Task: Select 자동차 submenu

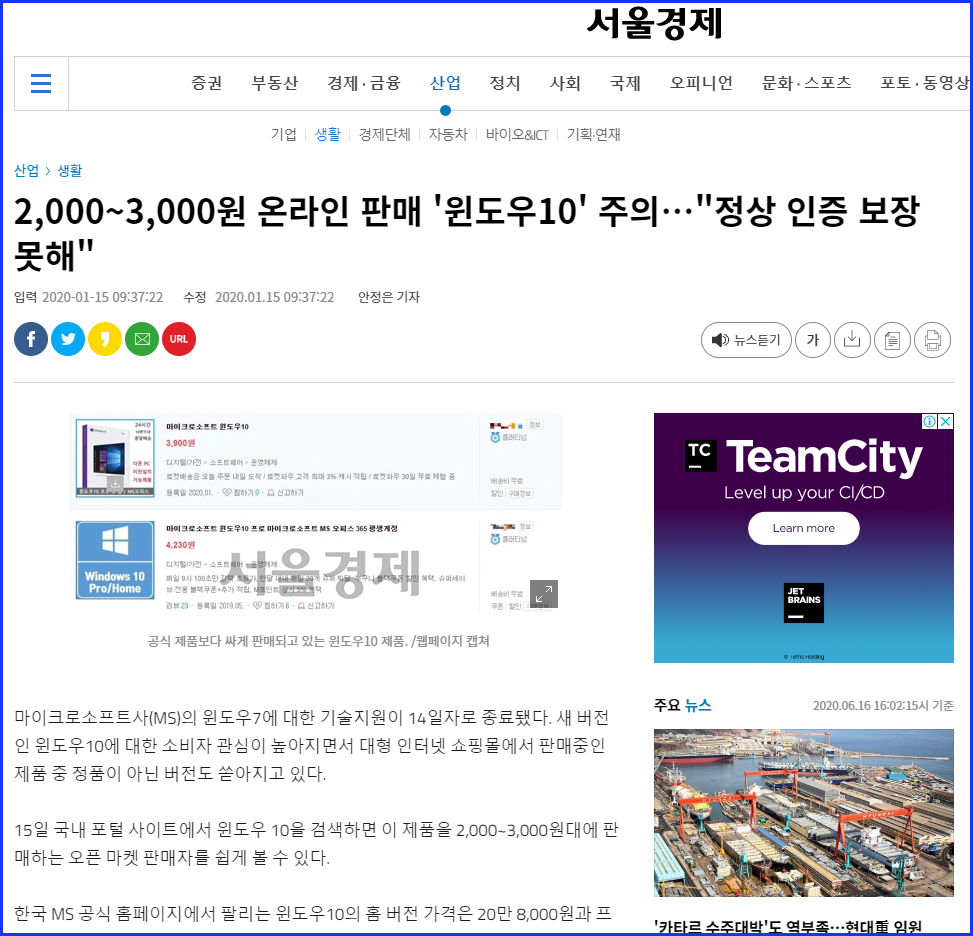Action: [x=448, y=135]
